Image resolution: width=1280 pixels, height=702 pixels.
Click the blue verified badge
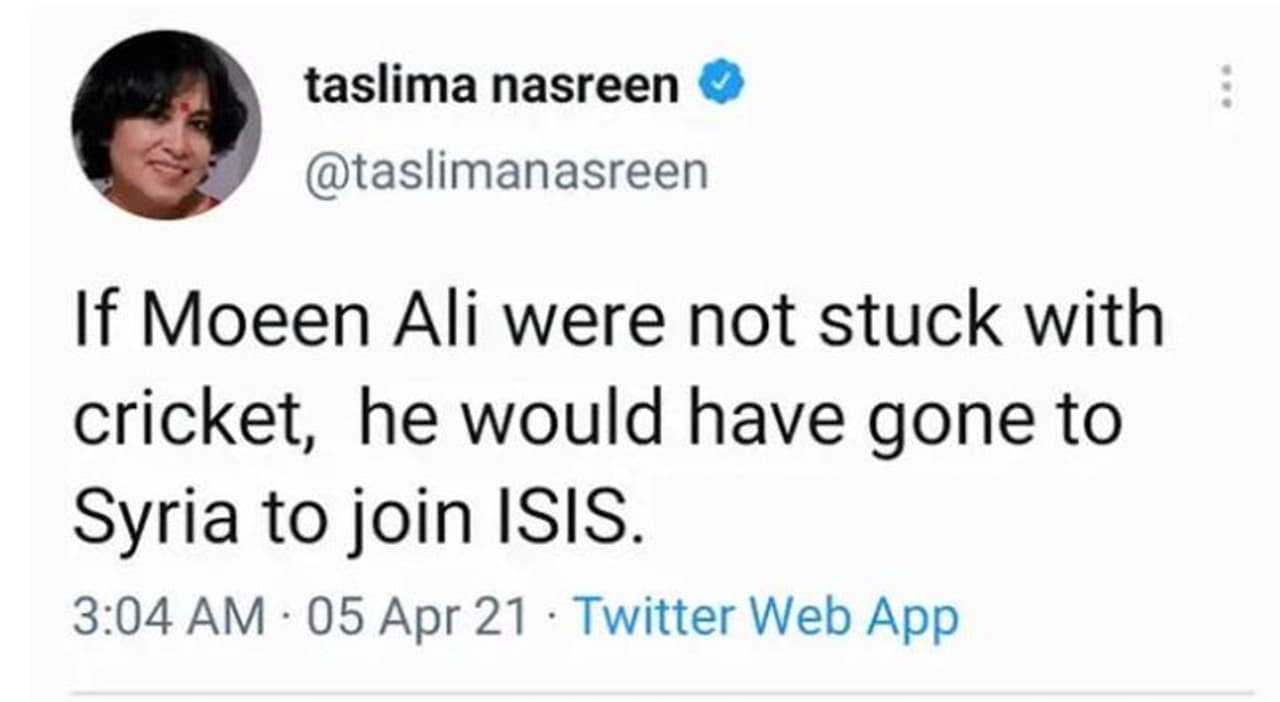[721, 84]
